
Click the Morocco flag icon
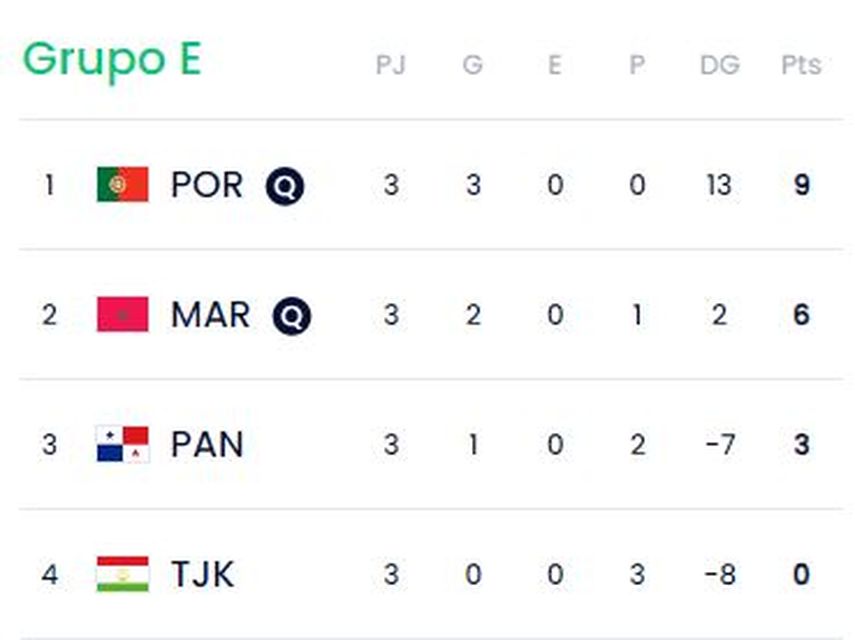pos(122,315)
